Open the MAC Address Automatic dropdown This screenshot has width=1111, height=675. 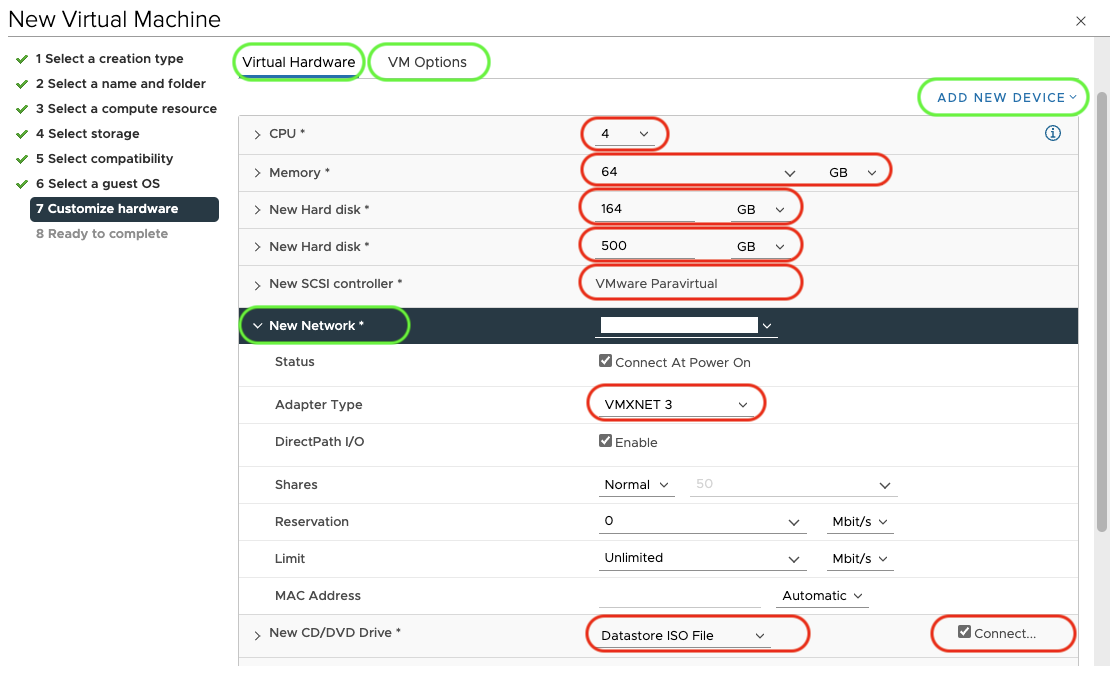821,595
